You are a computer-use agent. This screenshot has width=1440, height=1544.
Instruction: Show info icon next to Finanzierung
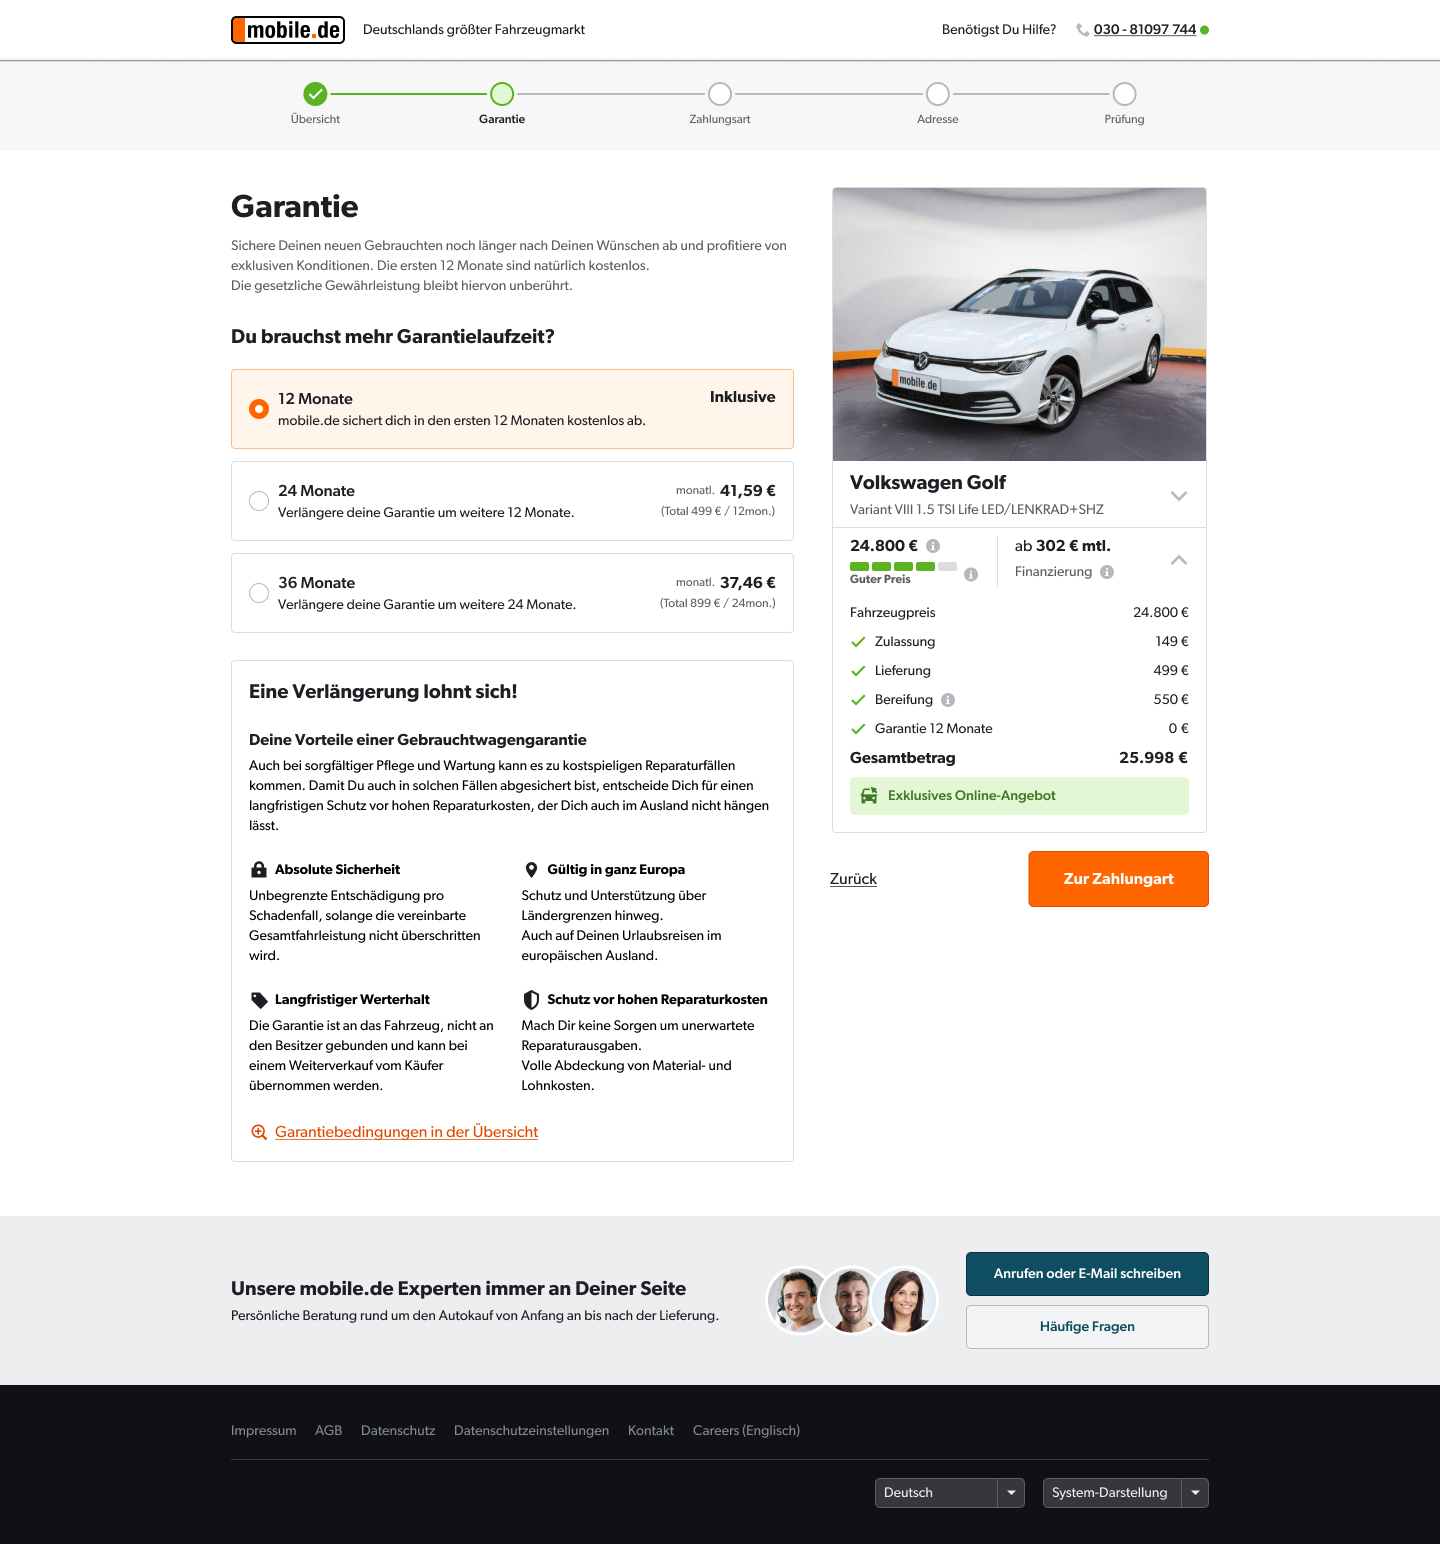click(1107, 572)
